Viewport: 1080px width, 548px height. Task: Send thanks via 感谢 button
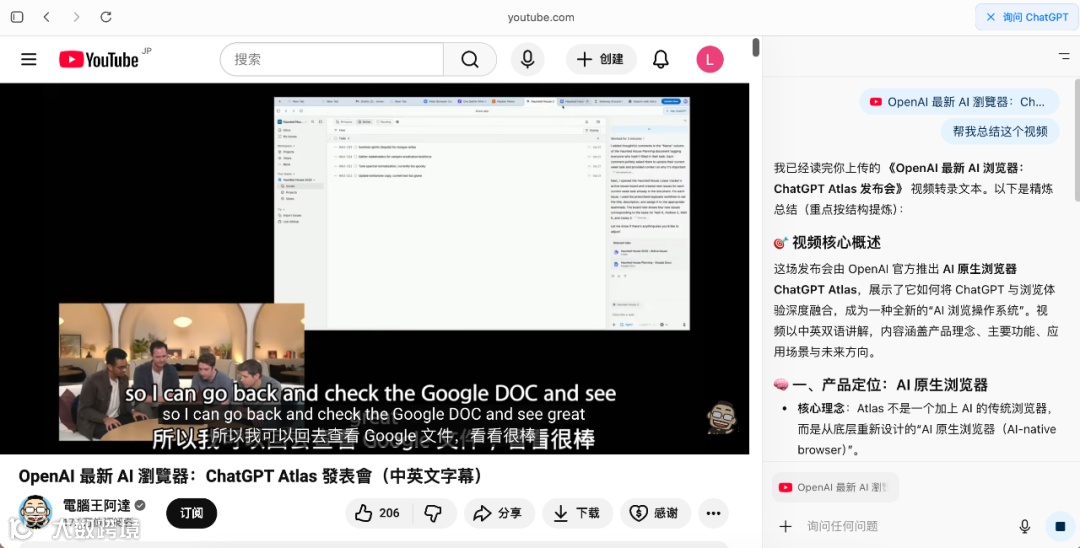pos(656,513)
